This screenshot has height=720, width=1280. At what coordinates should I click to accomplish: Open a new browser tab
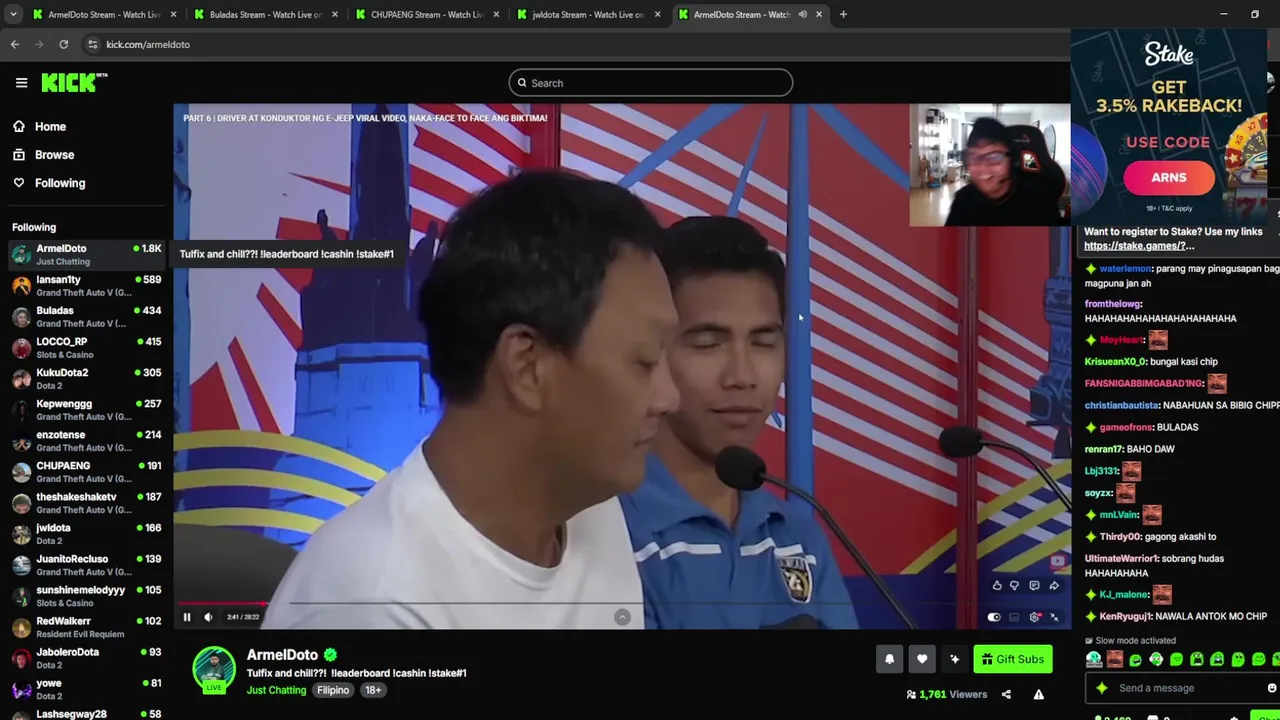(843, 15)
